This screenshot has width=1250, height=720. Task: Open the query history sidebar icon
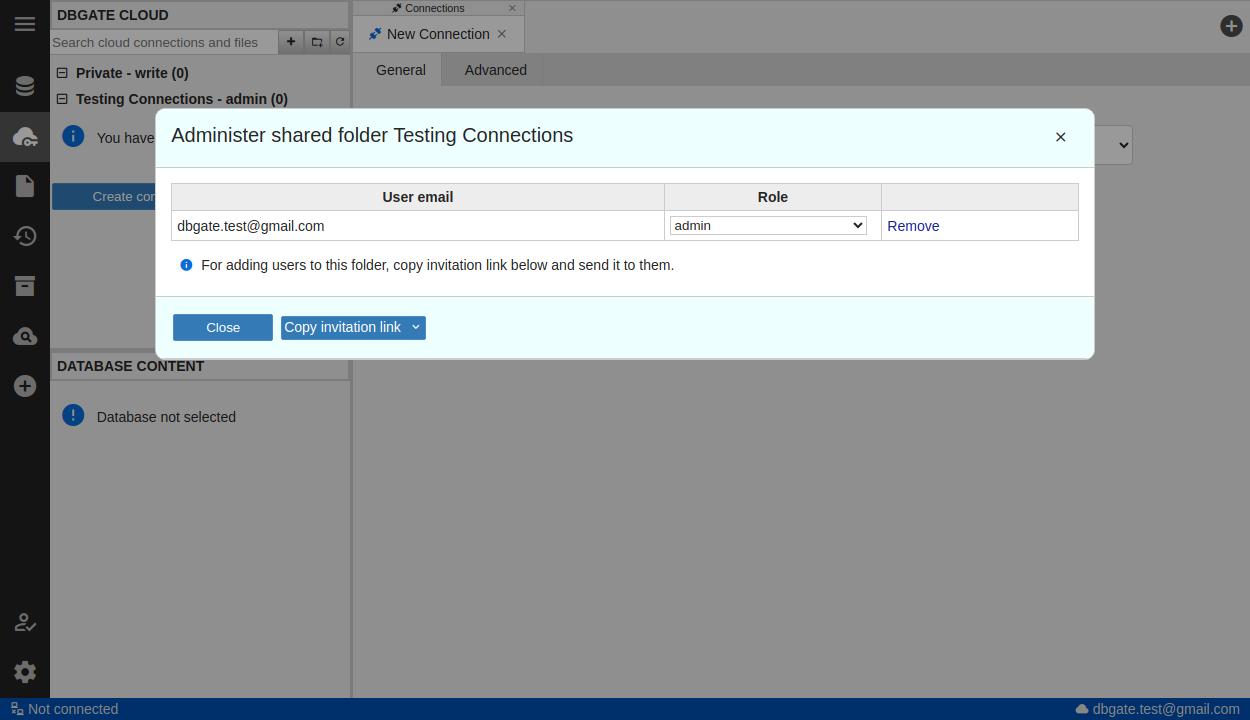point(25,236)
